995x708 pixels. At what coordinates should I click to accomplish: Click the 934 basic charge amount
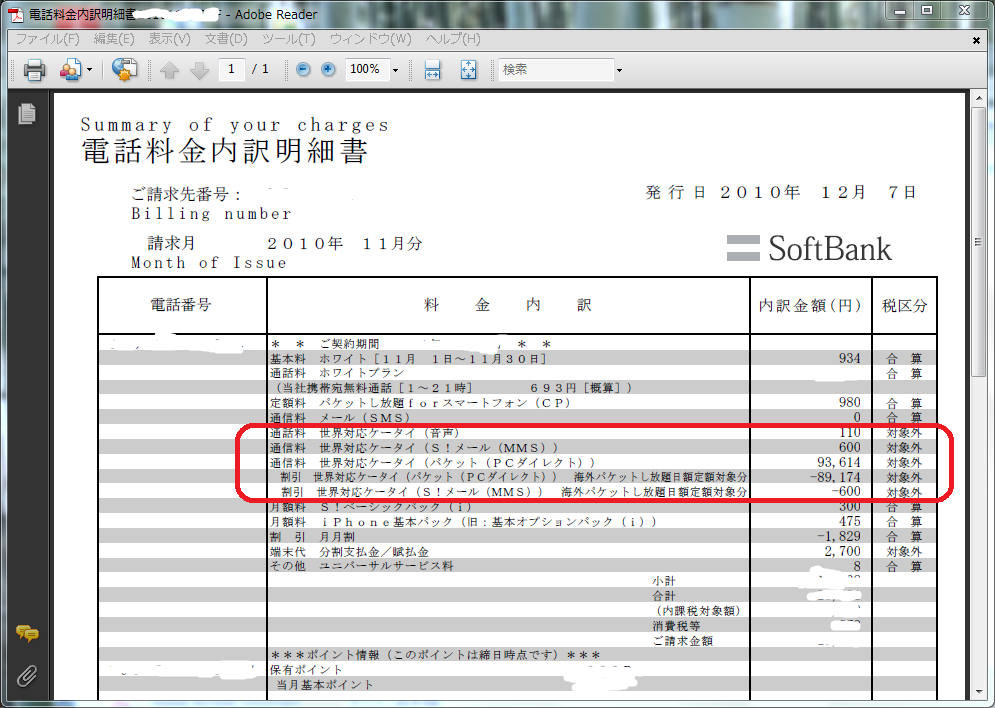click(x=849, y=358)
